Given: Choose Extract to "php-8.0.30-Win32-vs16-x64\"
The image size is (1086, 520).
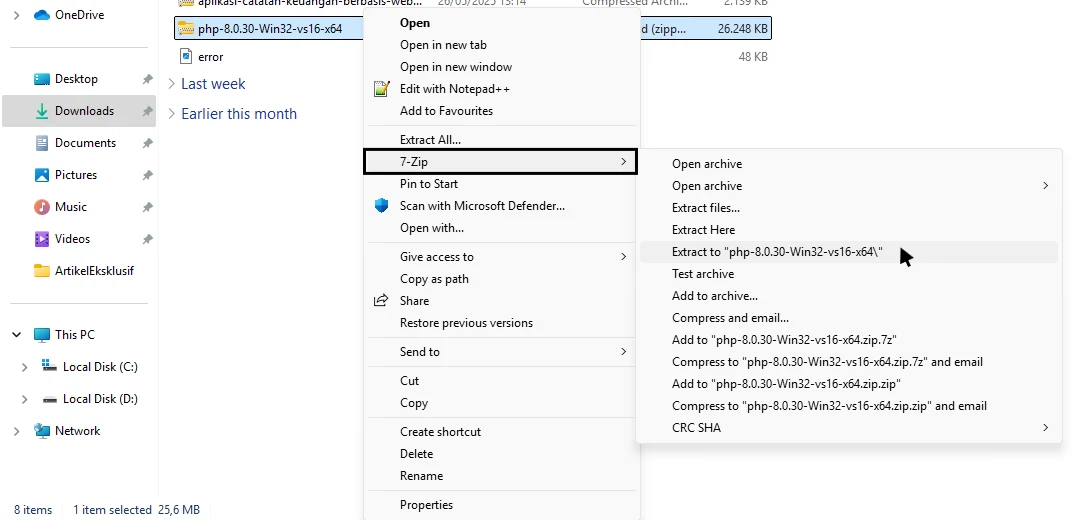Looking at the screenshot, I should 848,252.
